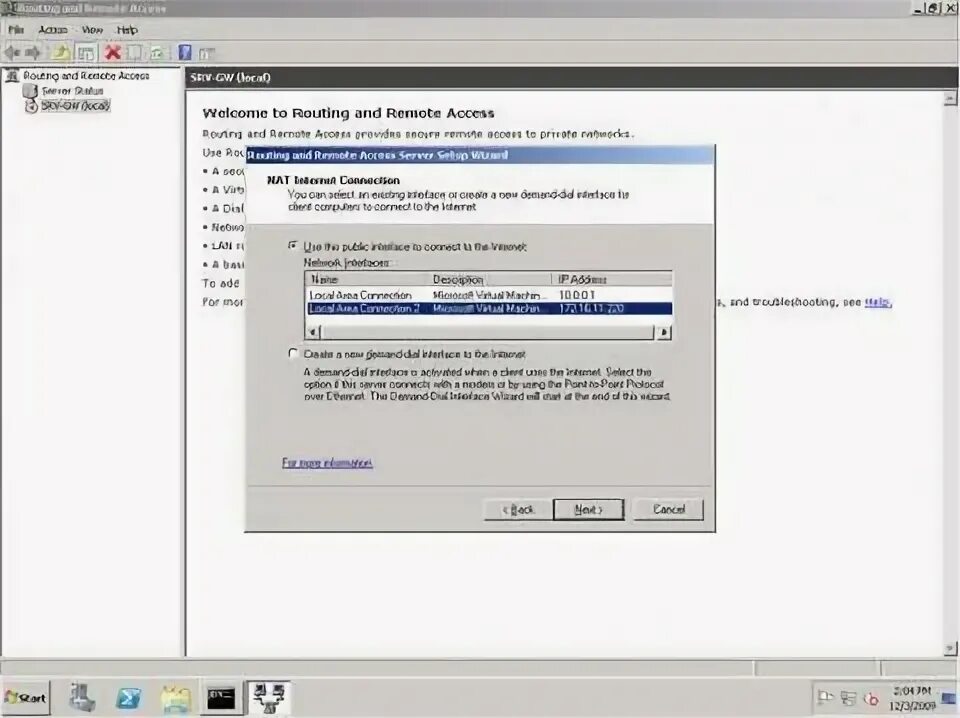Select the Local Area Connection 2 row

coord(489,309)
